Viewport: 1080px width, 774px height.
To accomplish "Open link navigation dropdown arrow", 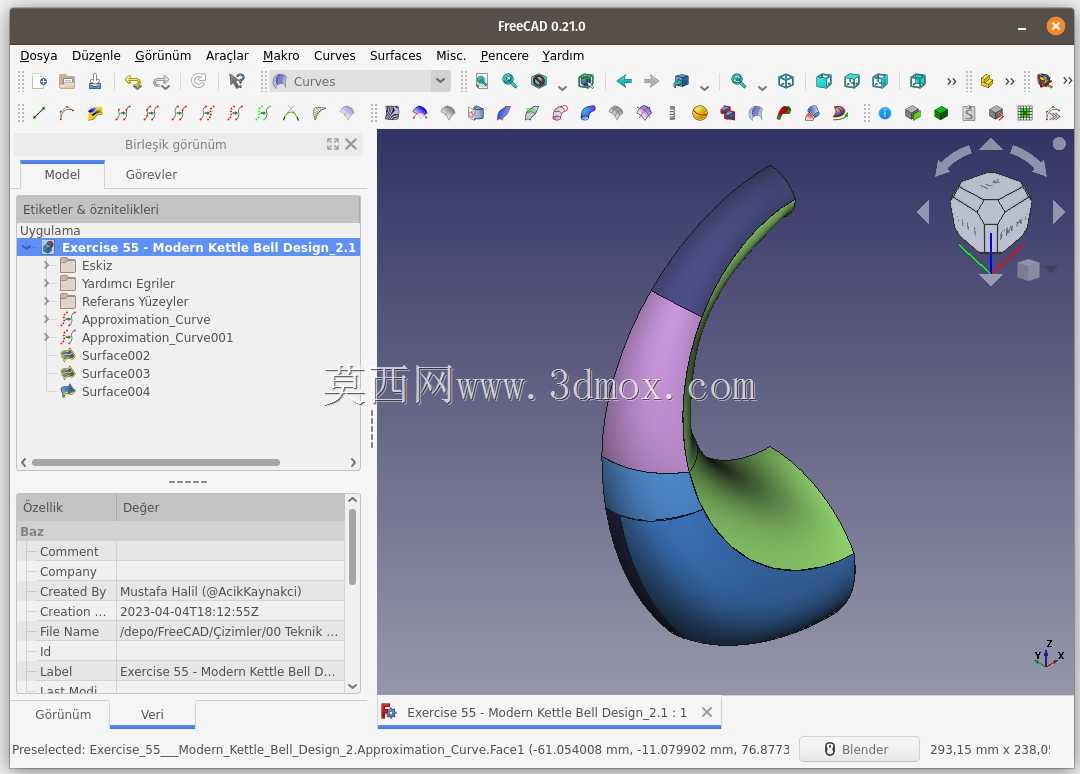I will pyautogui.click(x=704, y=86).
